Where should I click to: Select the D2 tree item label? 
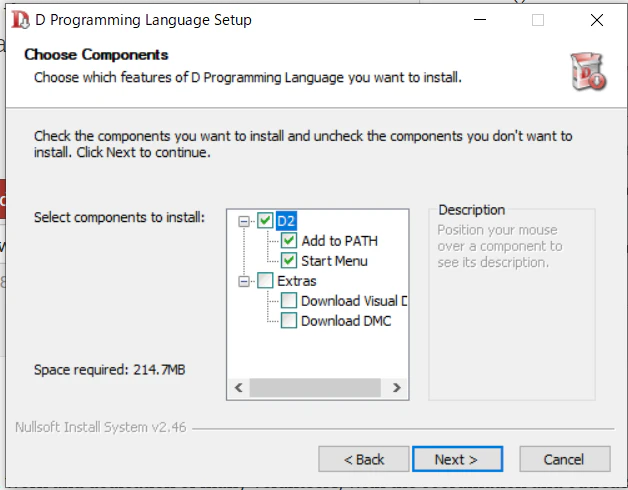click(x=286, y=221)
